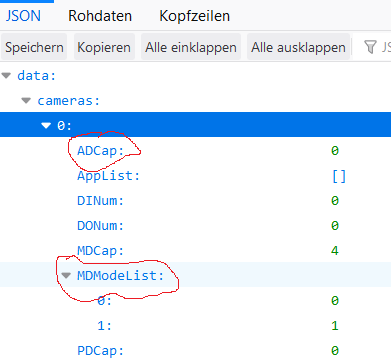Screen dimensions: 391x363
Task: Select the PDCap property row
Action: 195,351
